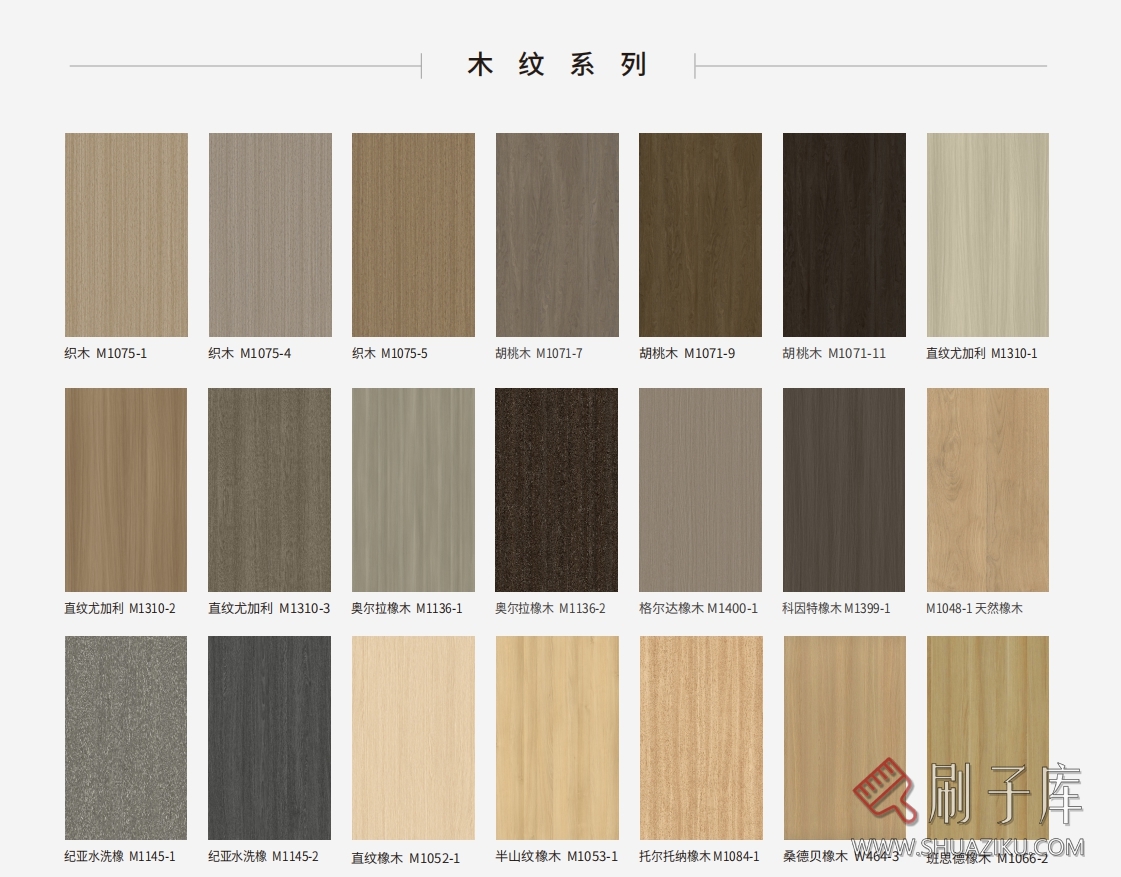The image size is (1121, 877).
Task: Select the 奥尔拉橡木 M1136-1 swatch
Action: tap(413, 490)
